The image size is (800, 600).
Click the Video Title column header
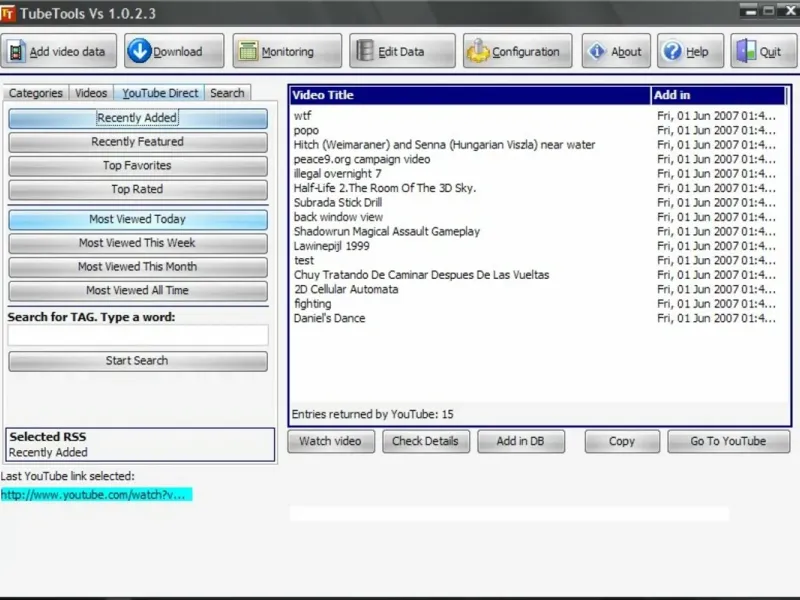470,95
